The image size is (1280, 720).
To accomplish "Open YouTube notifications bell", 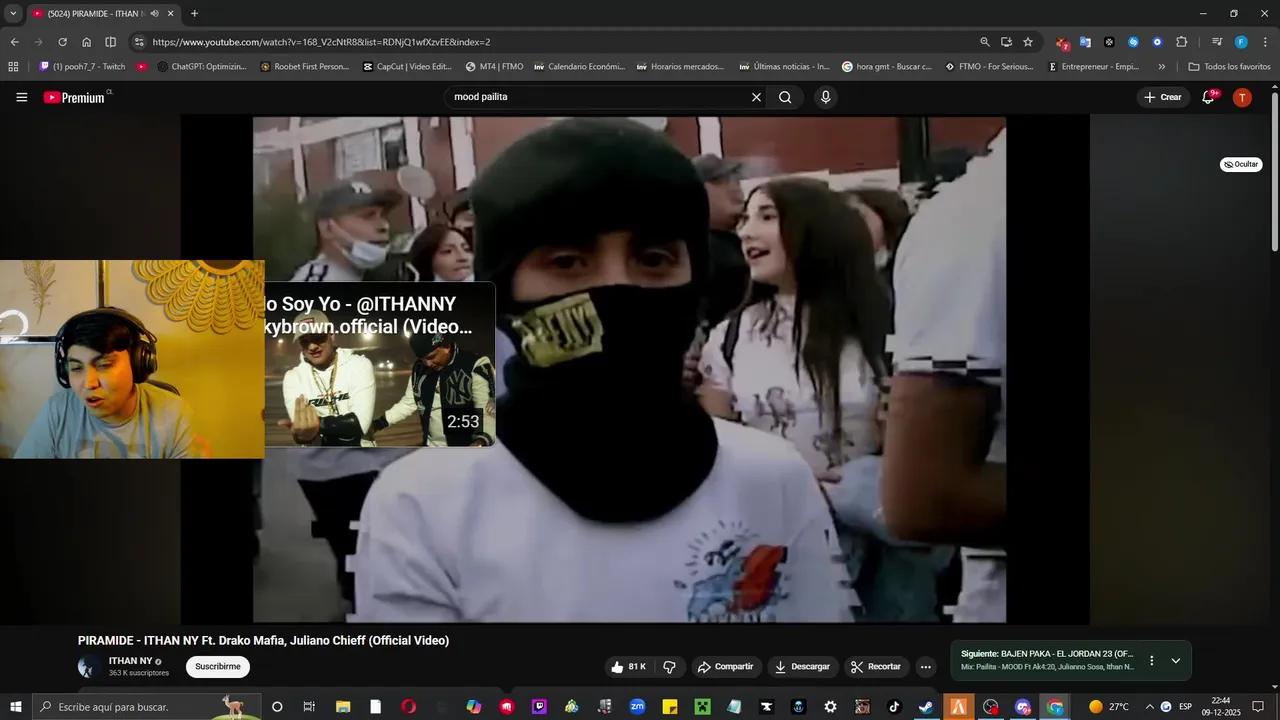I will pyautogui.click(x=1208, y=97).
